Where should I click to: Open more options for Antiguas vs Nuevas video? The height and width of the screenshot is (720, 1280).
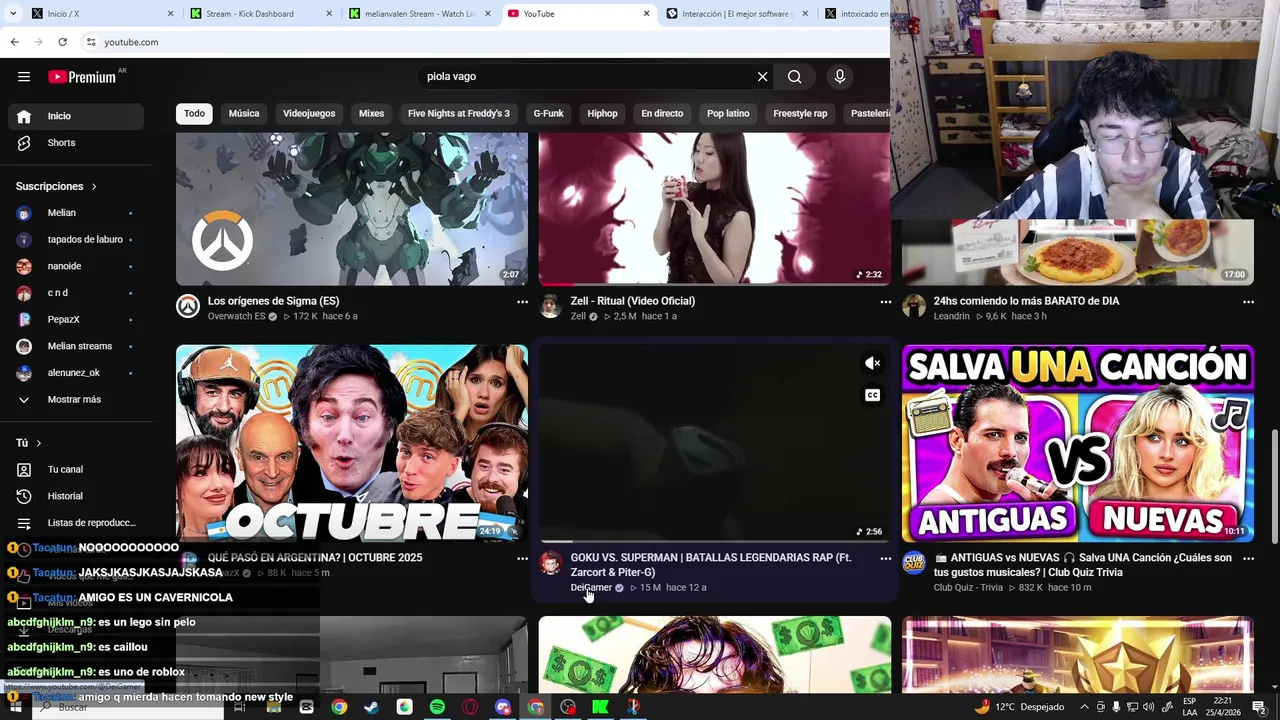[1248, 558]
